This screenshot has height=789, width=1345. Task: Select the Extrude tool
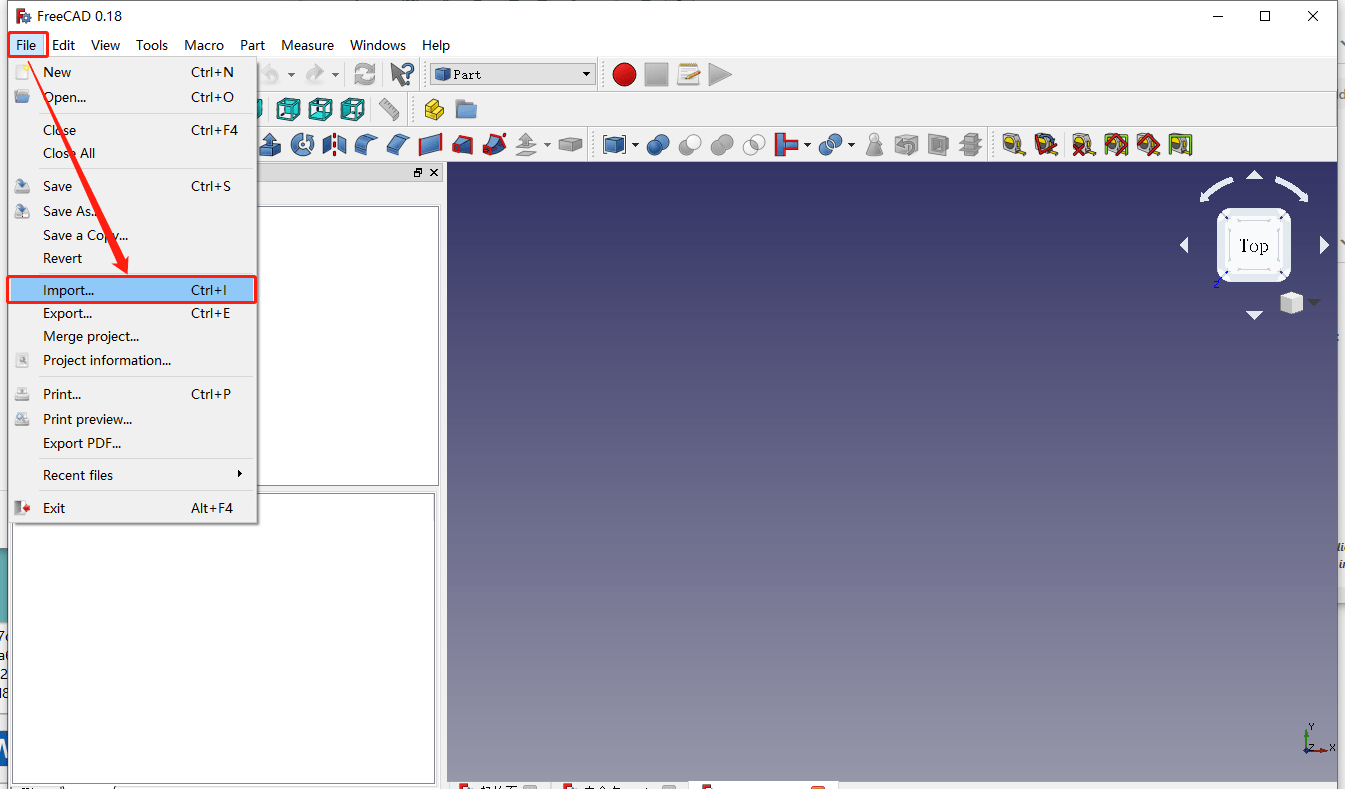pyautogui.click(x=269, y=145)
